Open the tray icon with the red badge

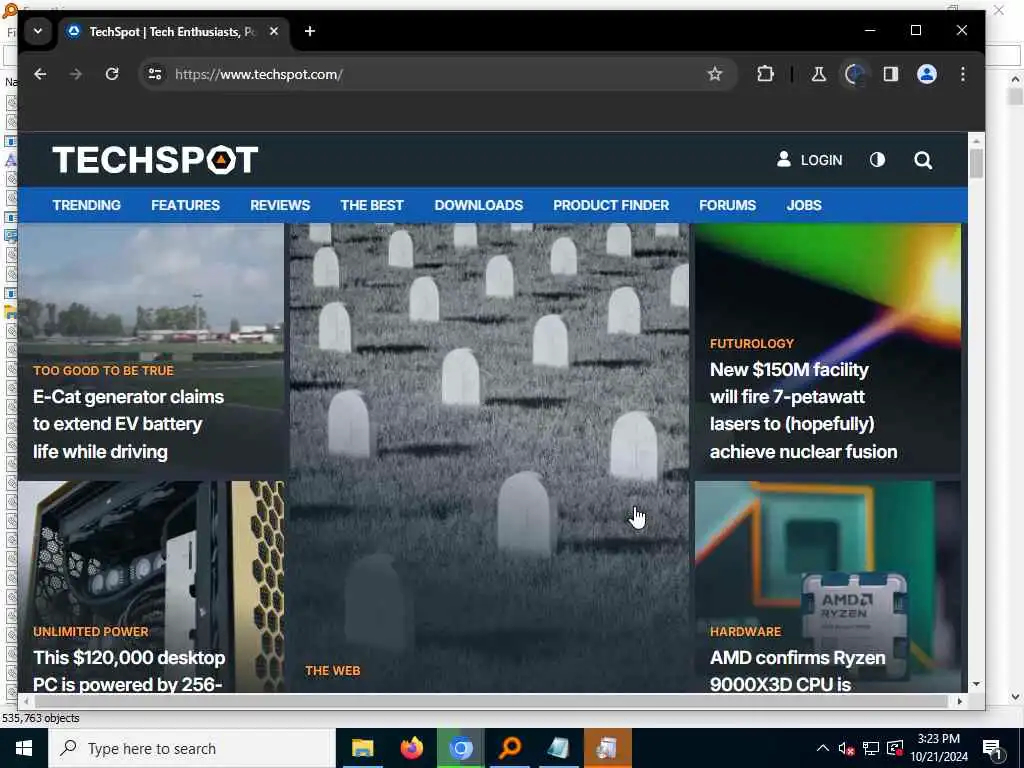(895, 748)
